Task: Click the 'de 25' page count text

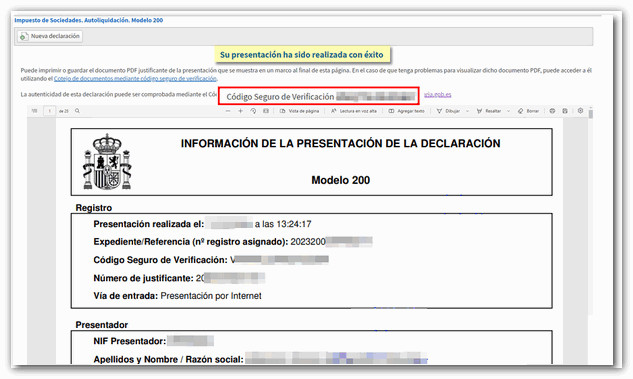Action: coord(64,111)
